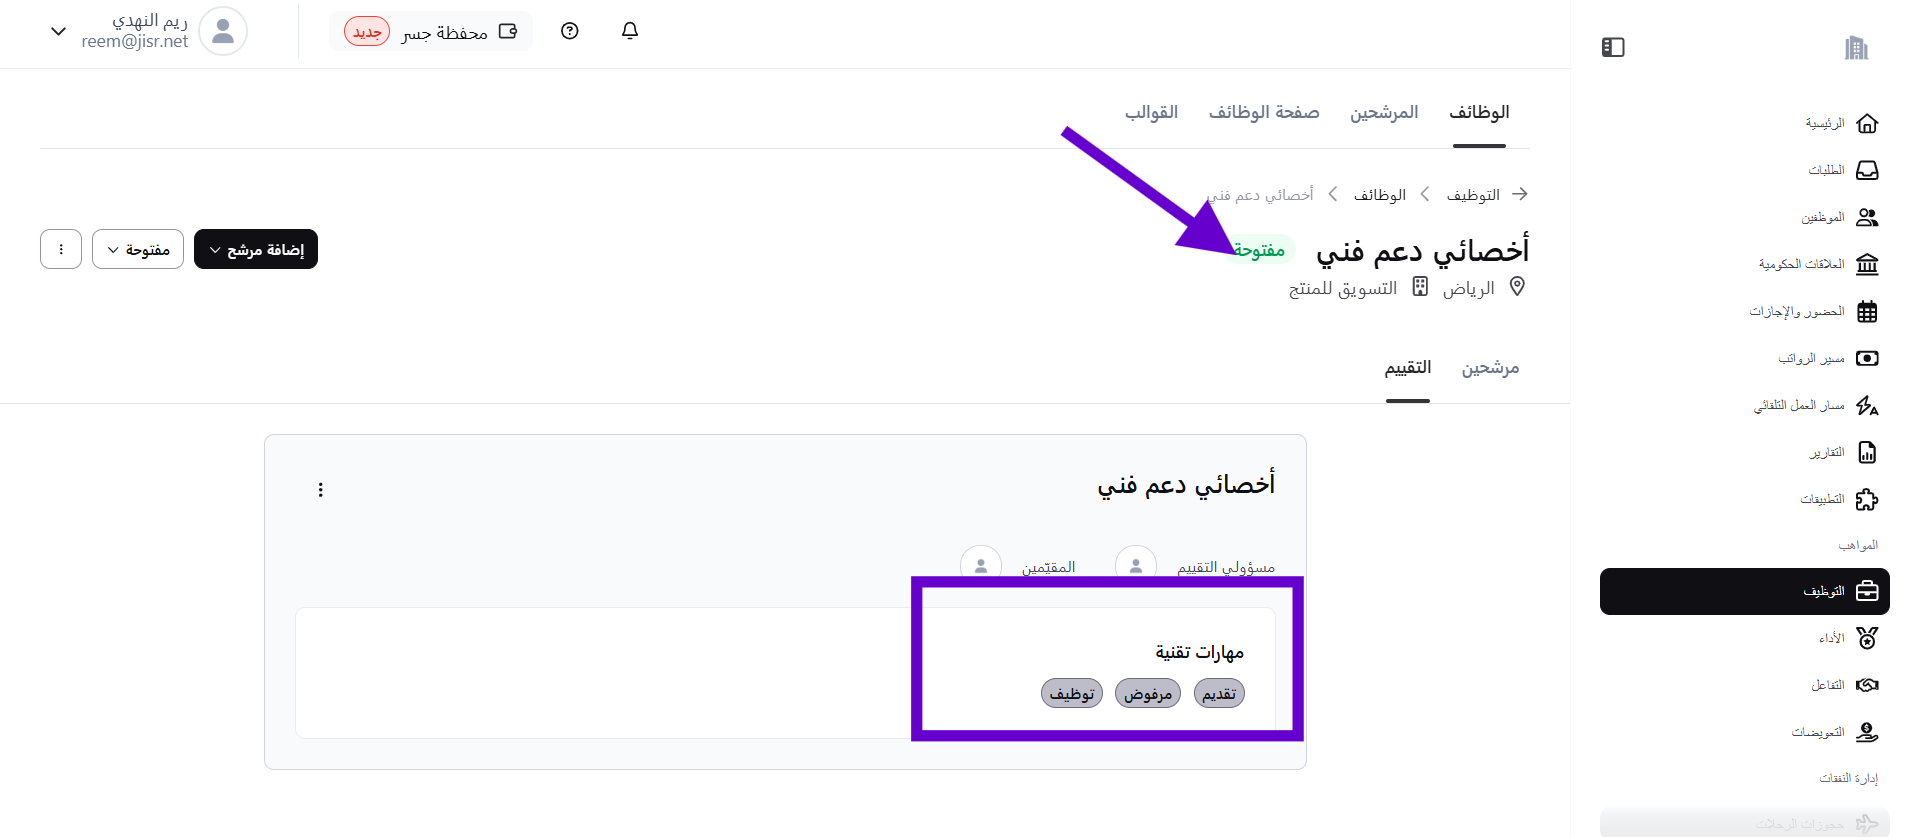
Task: Collapse the sidebar panel icon
Action: pyautogui.click(x=1613, y=47)
